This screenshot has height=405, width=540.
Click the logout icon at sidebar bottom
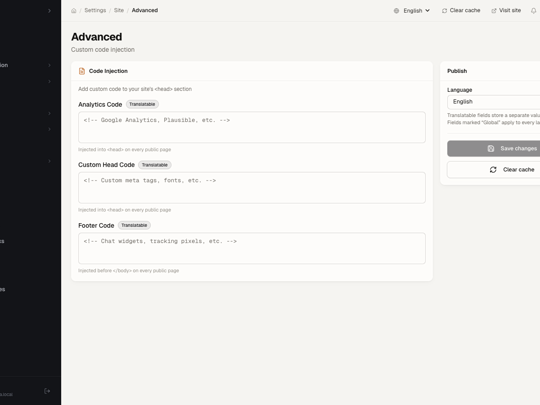click(47, 391)
